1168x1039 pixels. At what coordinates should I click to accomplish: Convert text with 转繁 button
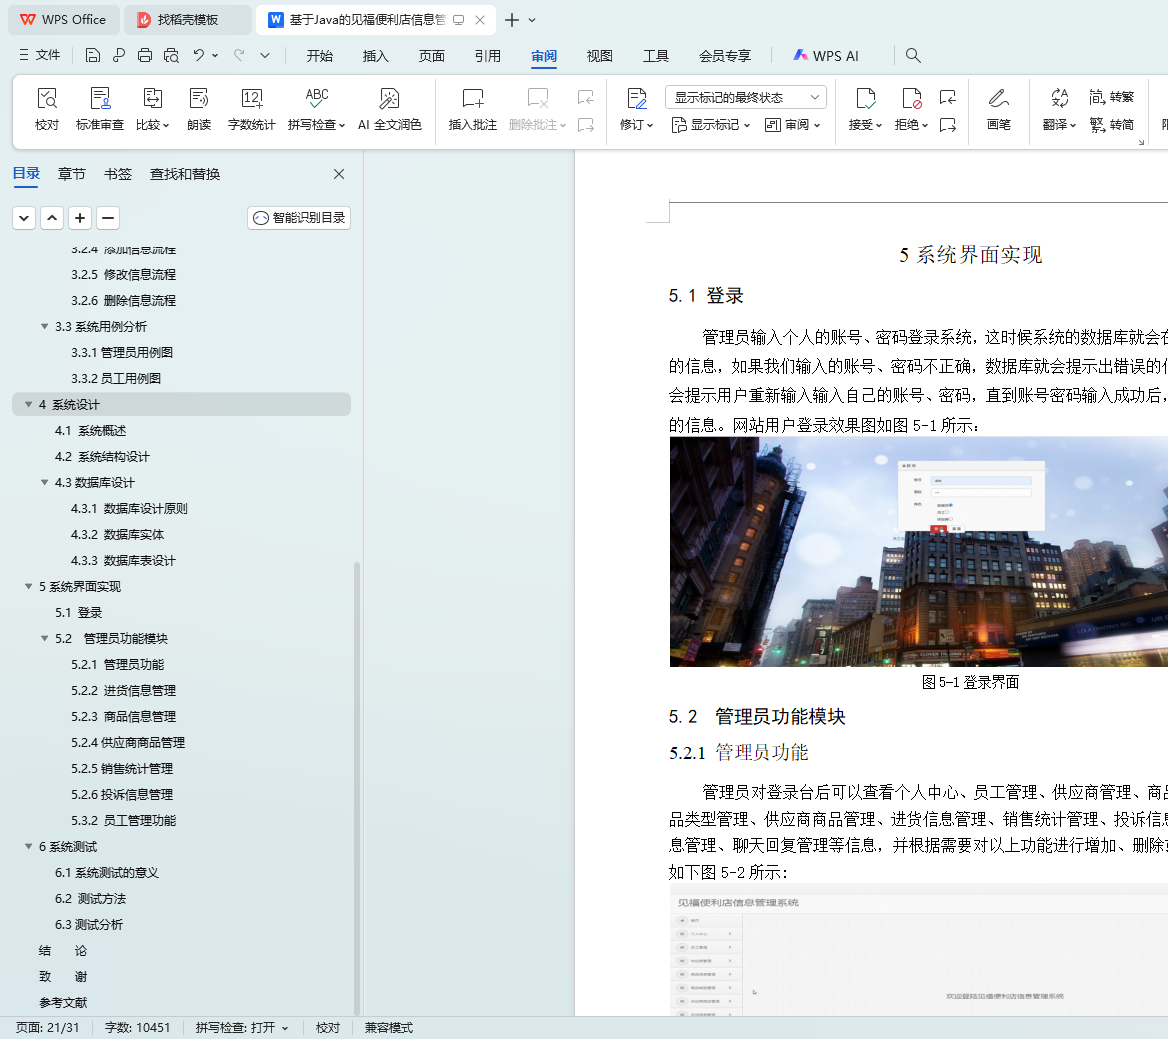point(1111,97)
